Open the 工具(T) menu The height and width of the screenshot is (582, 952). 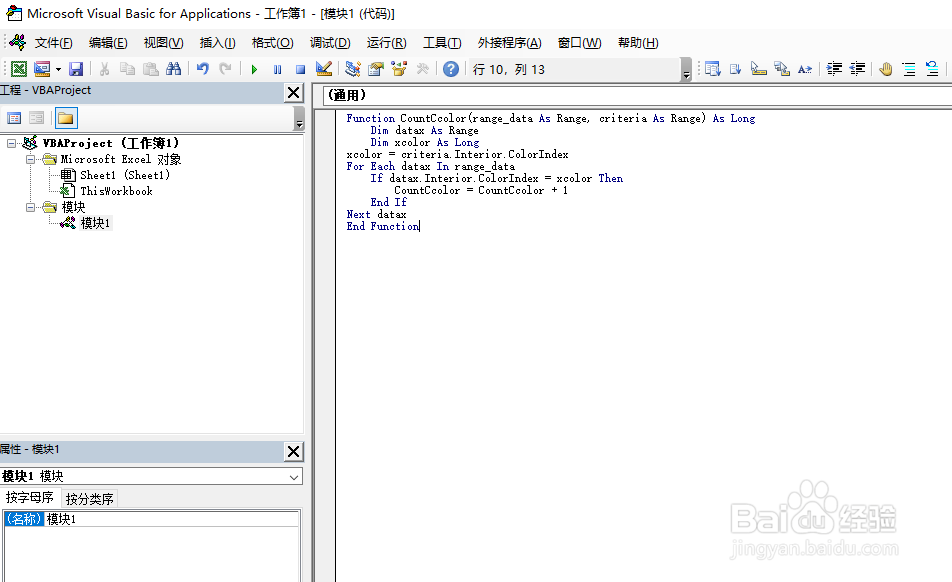(x=442, y=42)
